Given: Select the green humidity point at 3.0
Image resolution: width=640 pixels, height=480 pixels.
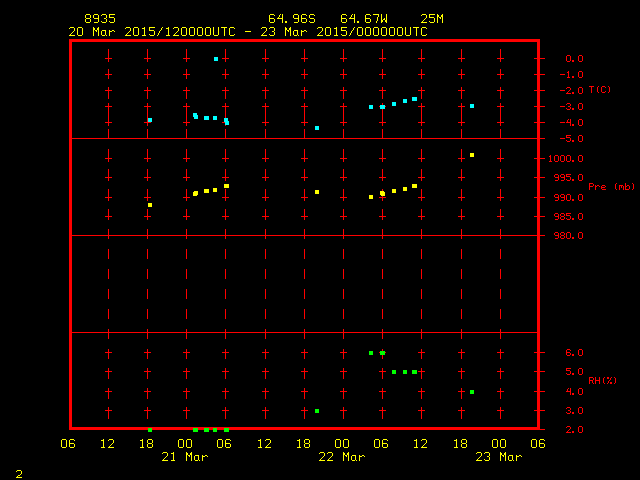Looking at the screenshot, I should [317, 411].
